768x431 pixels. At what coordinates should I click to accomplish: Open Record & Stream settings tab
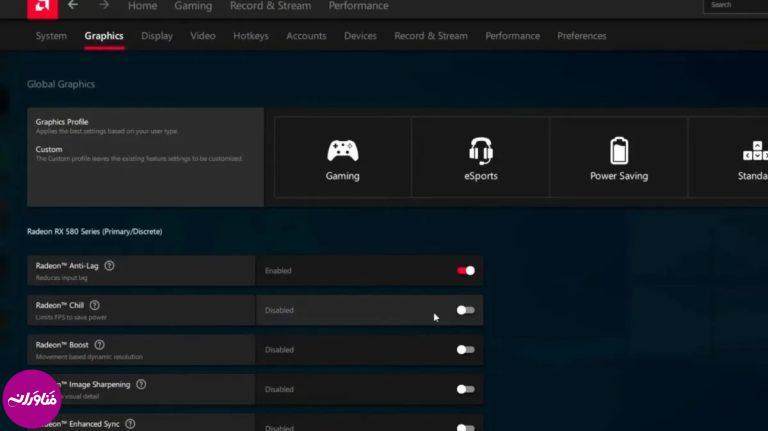[431, 36]
